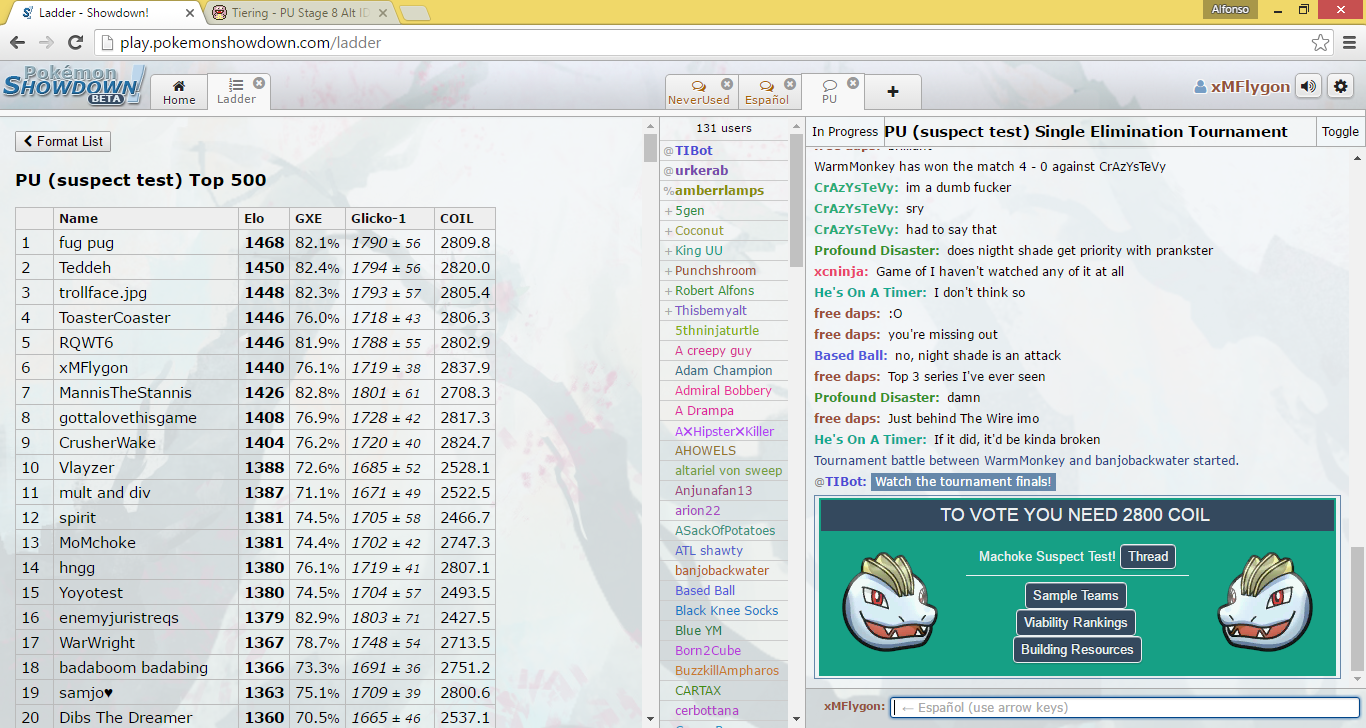Open the Chrome menu hamburger icon

(1346, 43)
